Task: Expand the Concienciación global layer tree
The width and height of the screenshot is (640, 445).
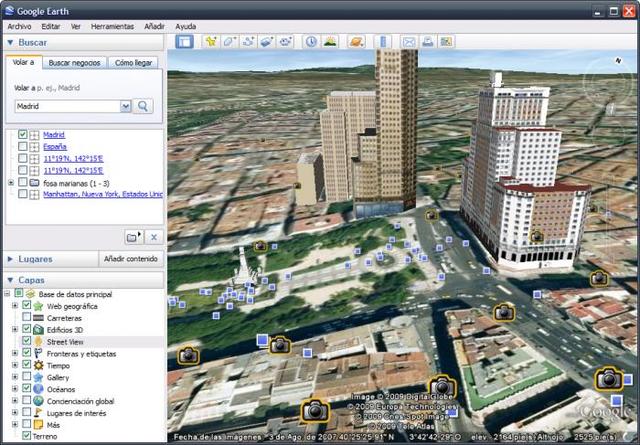Action: [x=15, y=400]
